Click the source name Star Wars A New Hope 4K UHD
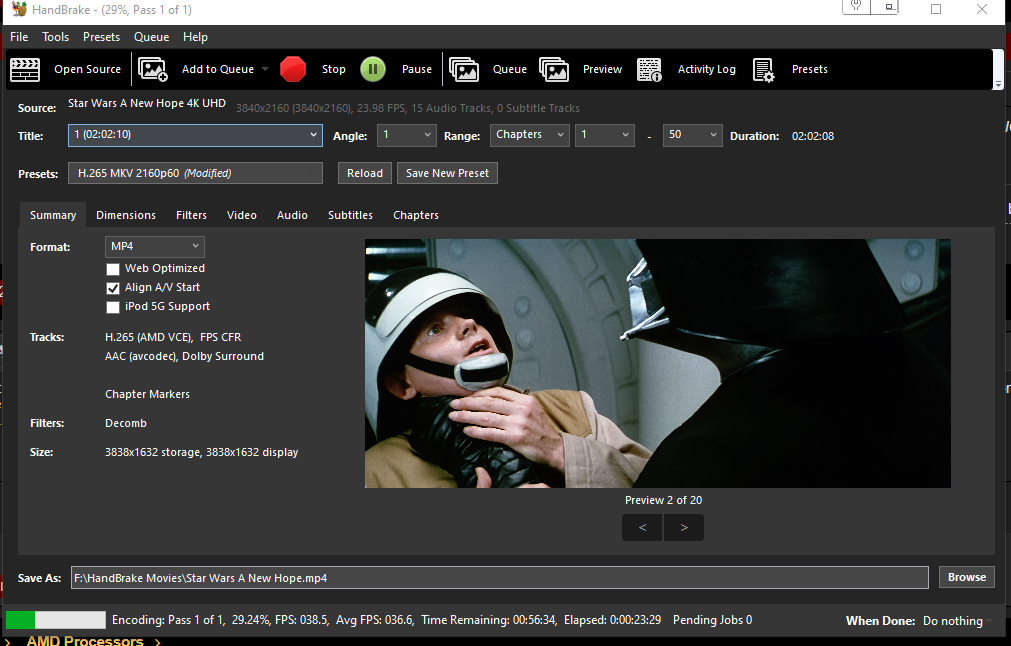This screenshot has height=646, width=1011. pos(147,103)
